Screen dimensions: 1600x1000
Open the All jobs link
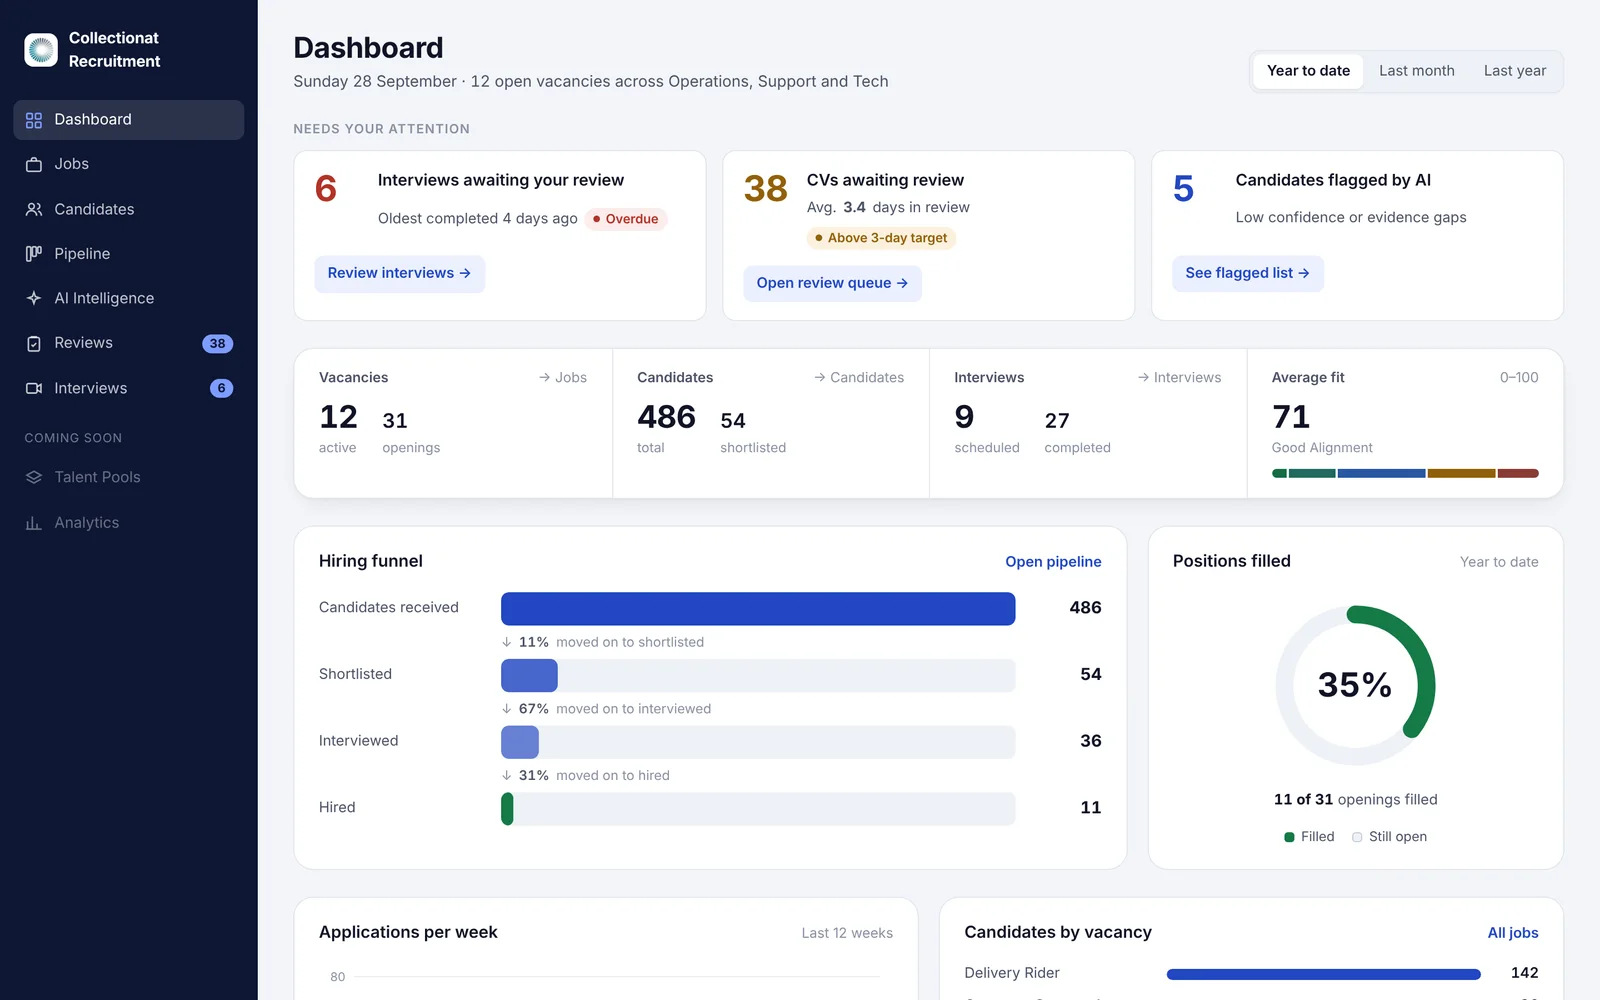click(1513, 933)
